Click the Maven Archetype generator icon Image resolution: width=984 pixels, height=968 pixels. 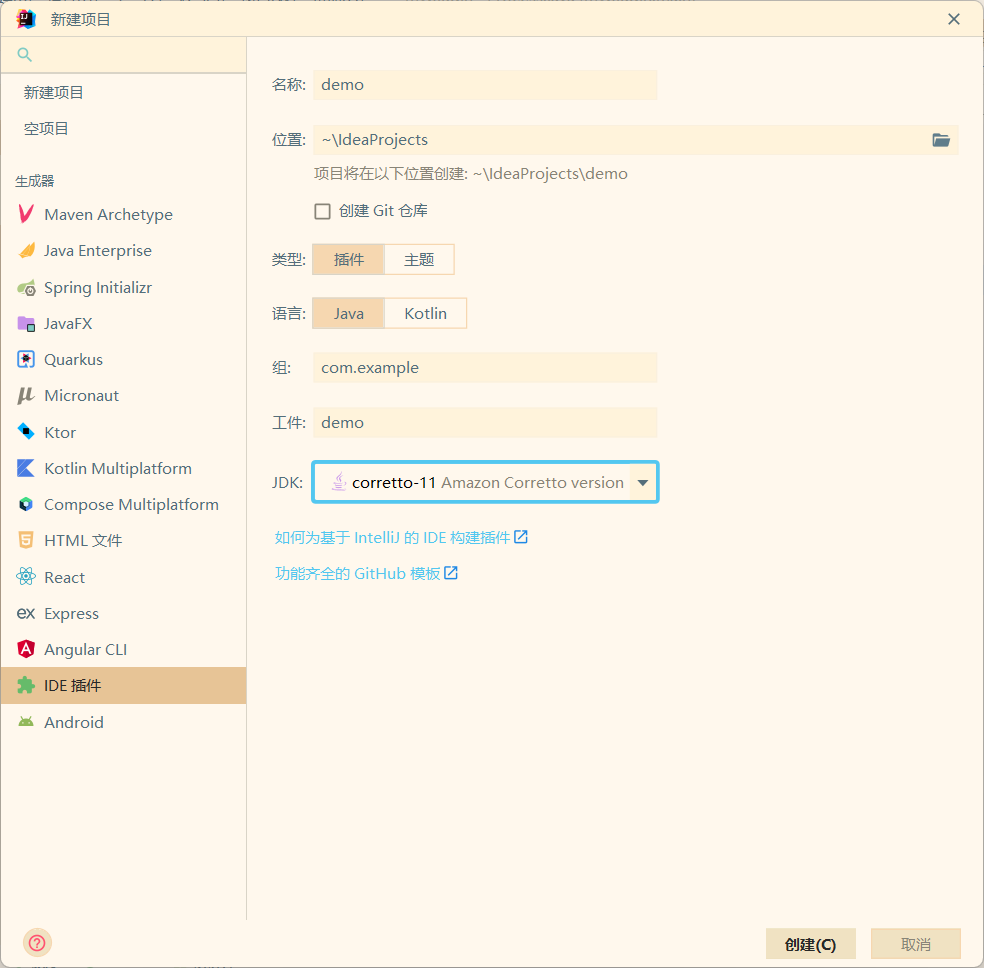[x=26, y=214]
